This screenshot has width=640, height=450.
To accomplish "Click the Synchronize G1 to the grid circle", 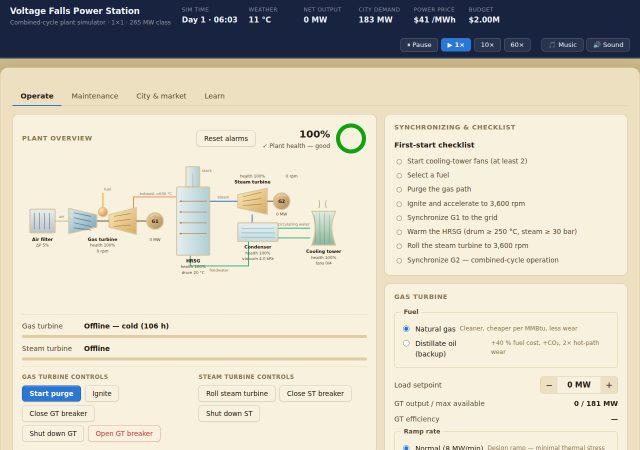I will coord(399,218).
